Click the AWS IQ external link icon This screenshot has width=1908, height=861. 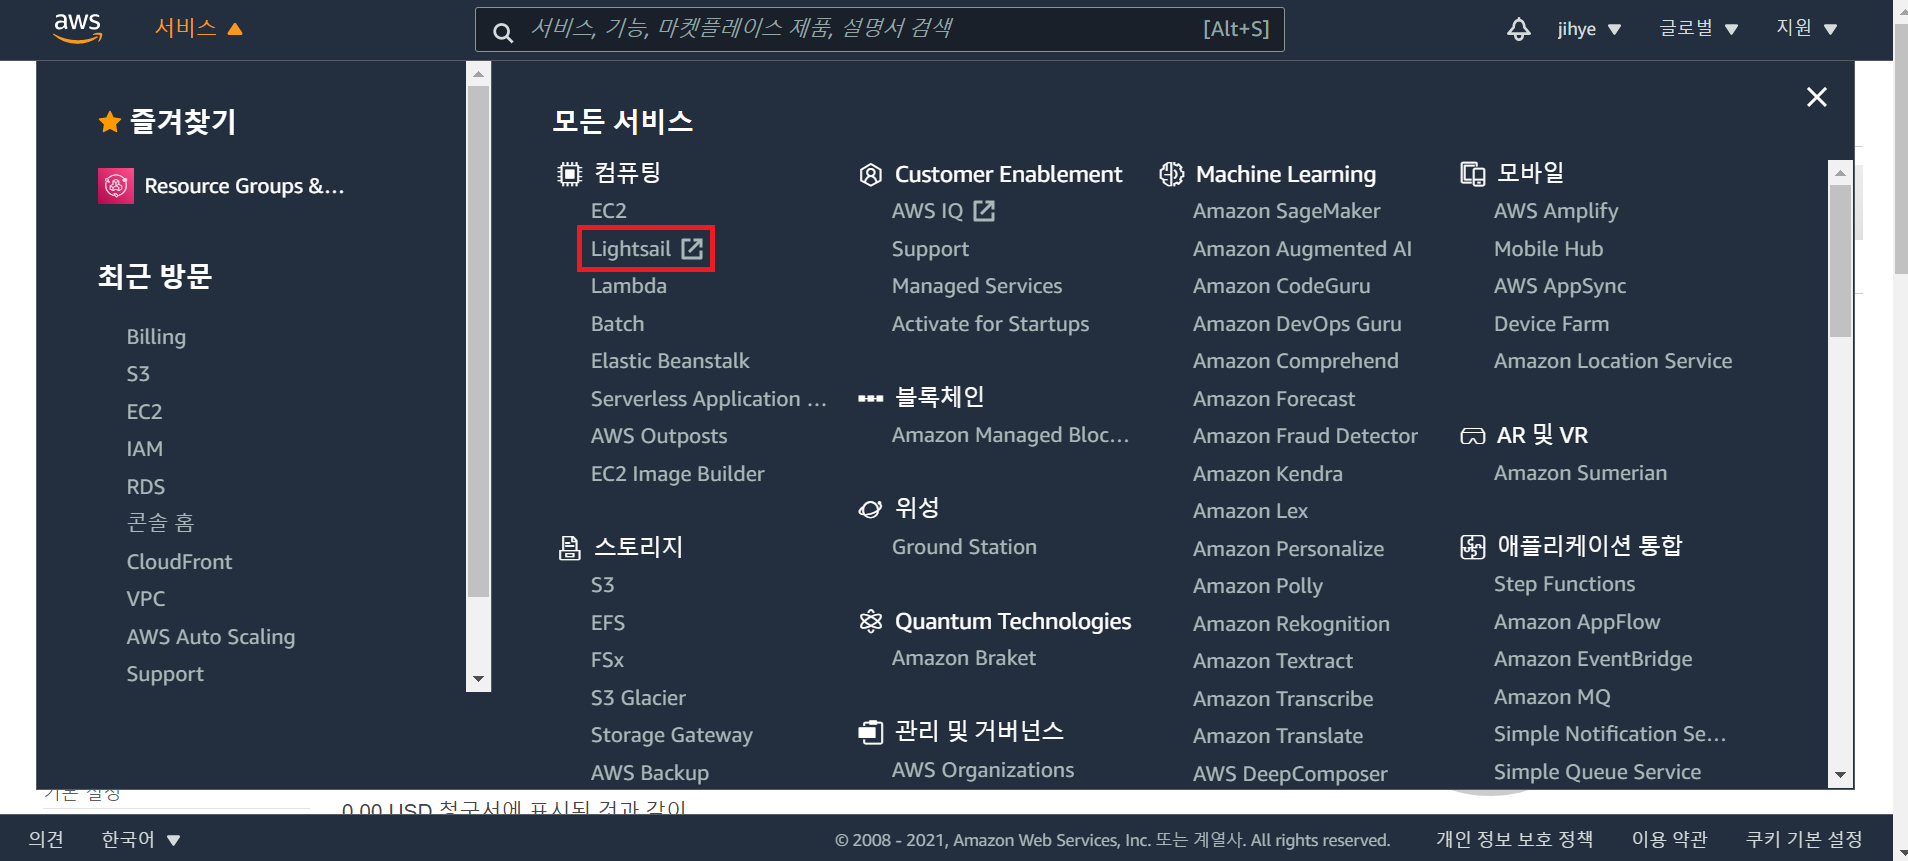(x=984, y=210)
